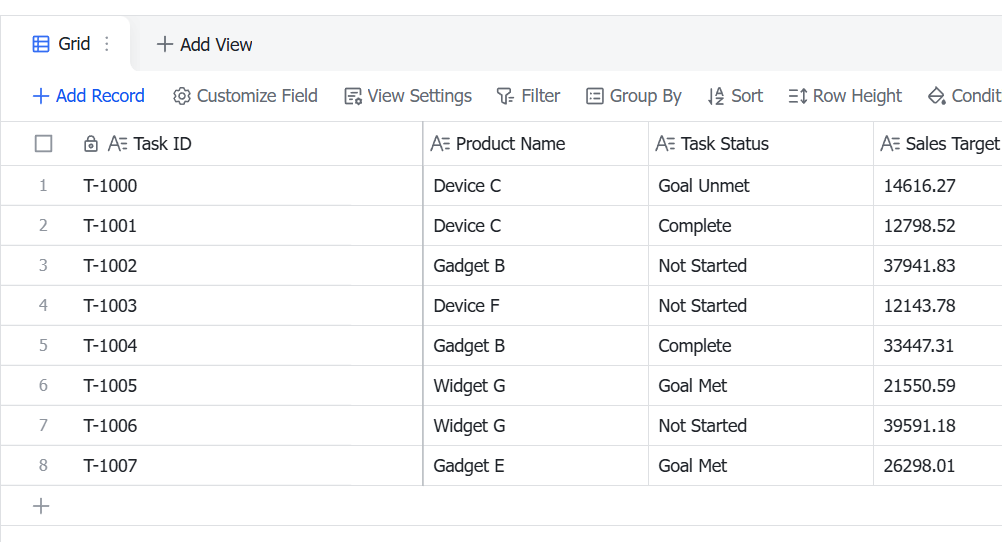Image resolution: width=1002 pixels, height=542 pixels.
Task: Tick the select-all checkbox in header
Action: pos(43,144)
